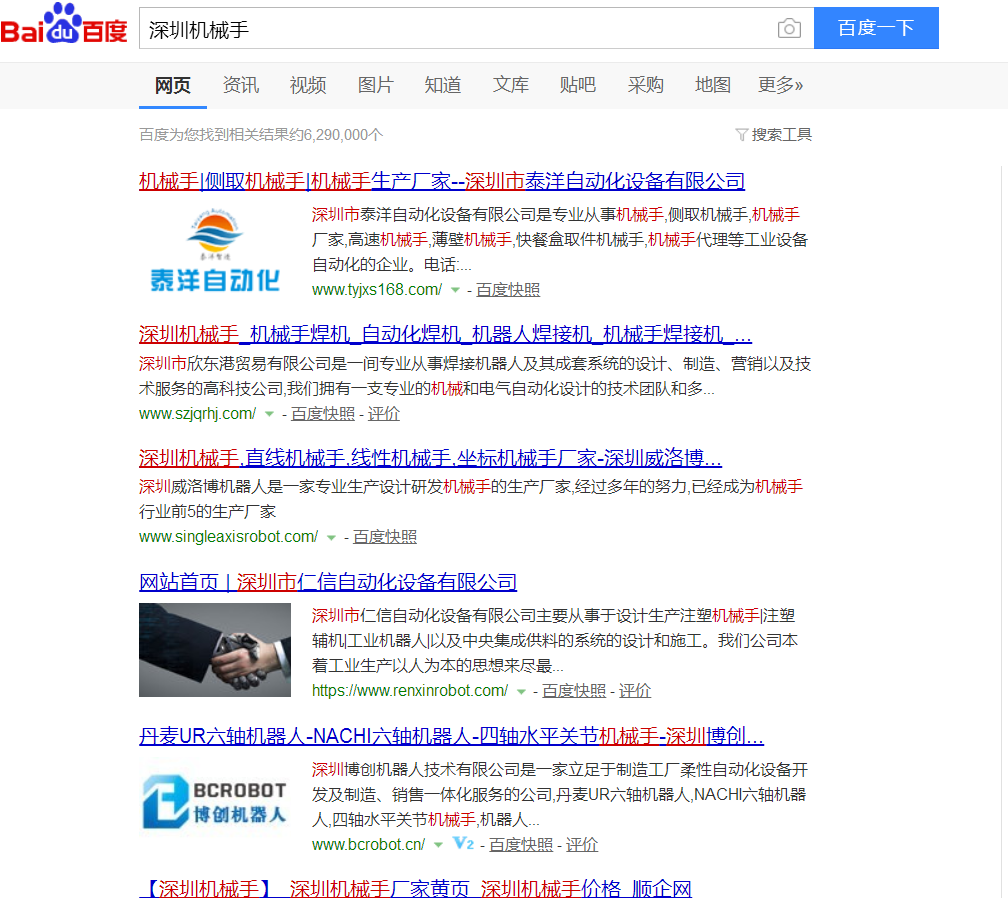The height and width of the screenshot is (898, 1008).
Task: Click the 泰洋自动化 logo thumbnail
Action: click(215, 250)
